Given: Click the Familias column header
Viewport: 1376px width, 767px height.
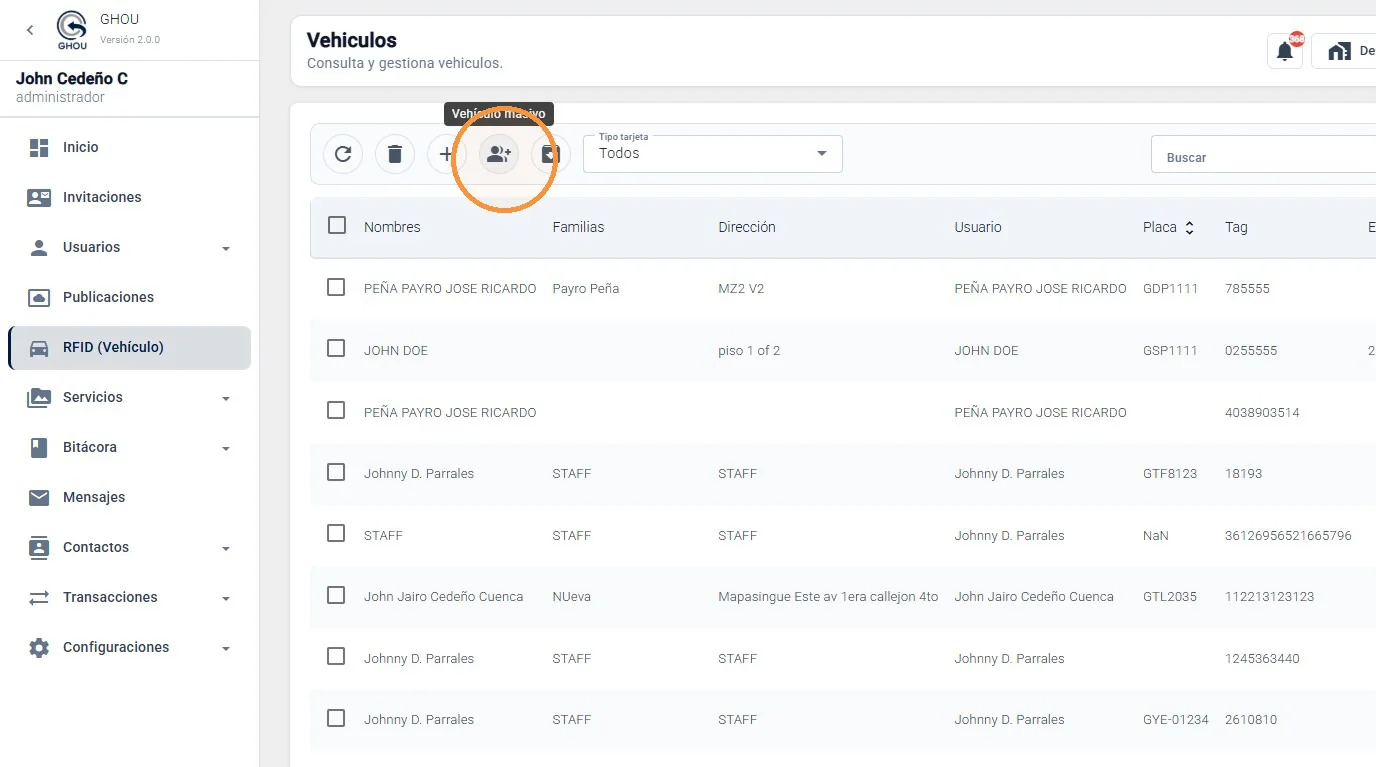Looking at the screenshot, I should point(578,227).
